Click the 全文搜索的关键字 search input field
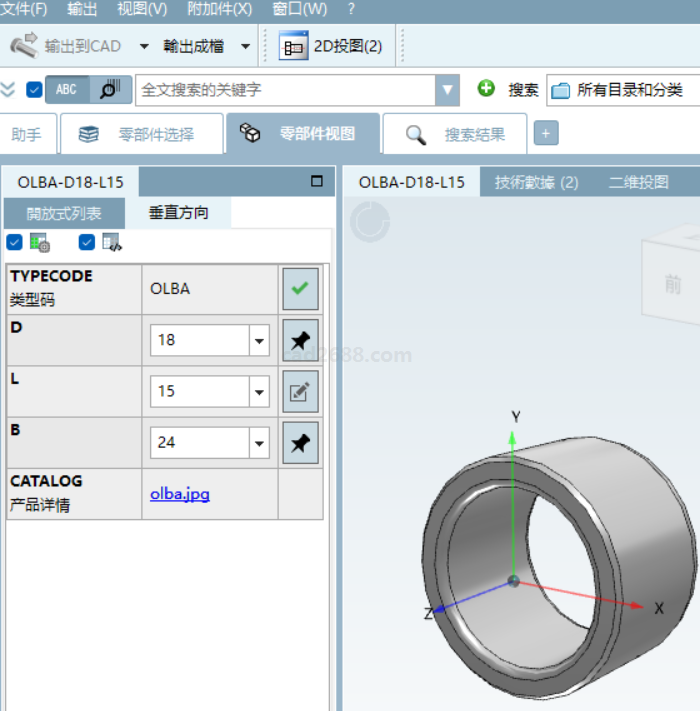This screenshot has width=700, height=711. 285,89
